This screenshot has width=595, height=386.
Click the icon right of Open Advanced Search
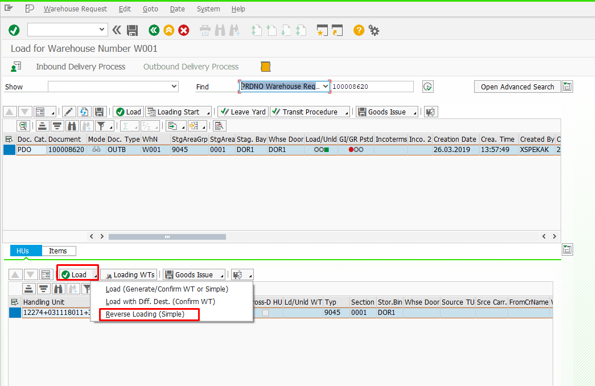(x=567, y=87)
